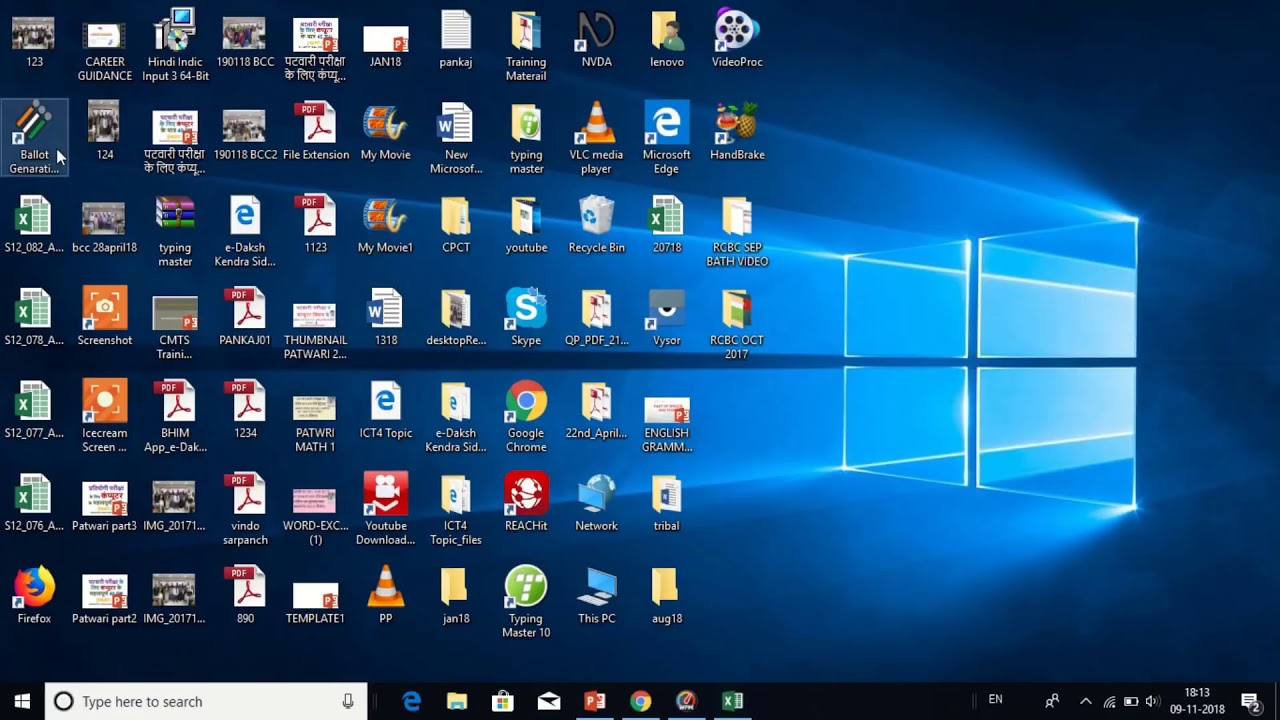Switch to Chrome on the taskbar

click(x=641, y=701)
